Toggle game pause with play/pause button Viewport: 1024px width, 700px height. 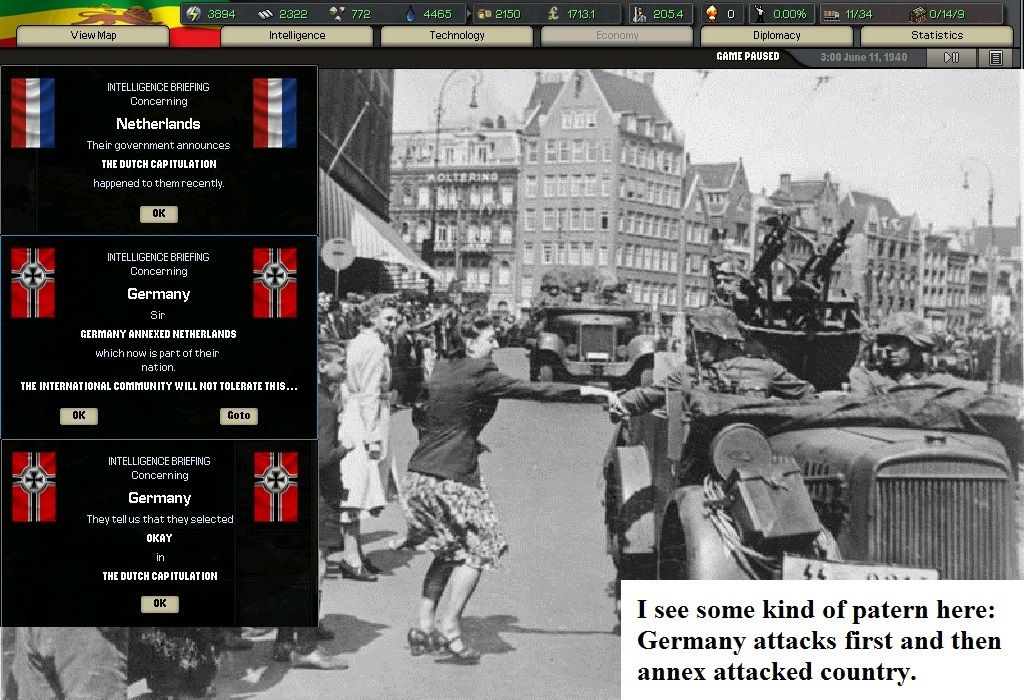951,57
